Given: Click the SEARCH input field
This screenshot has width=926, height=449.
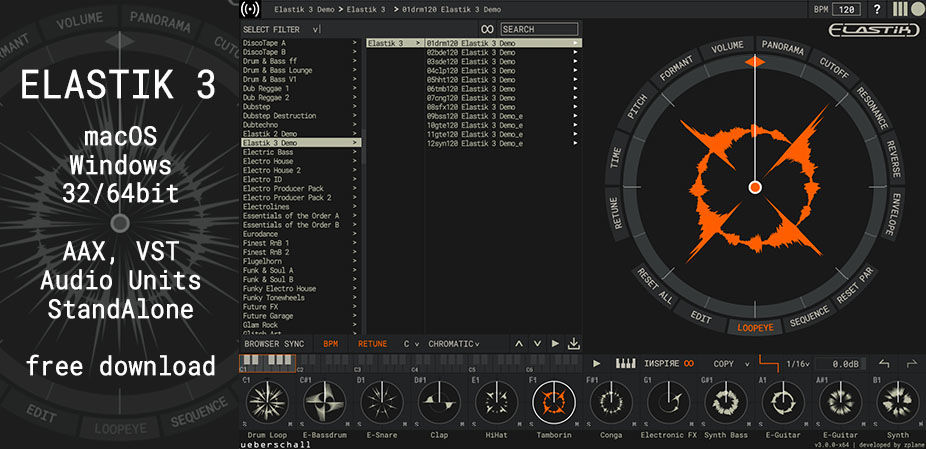Looking at the screenshot, I should pos(539,29).
